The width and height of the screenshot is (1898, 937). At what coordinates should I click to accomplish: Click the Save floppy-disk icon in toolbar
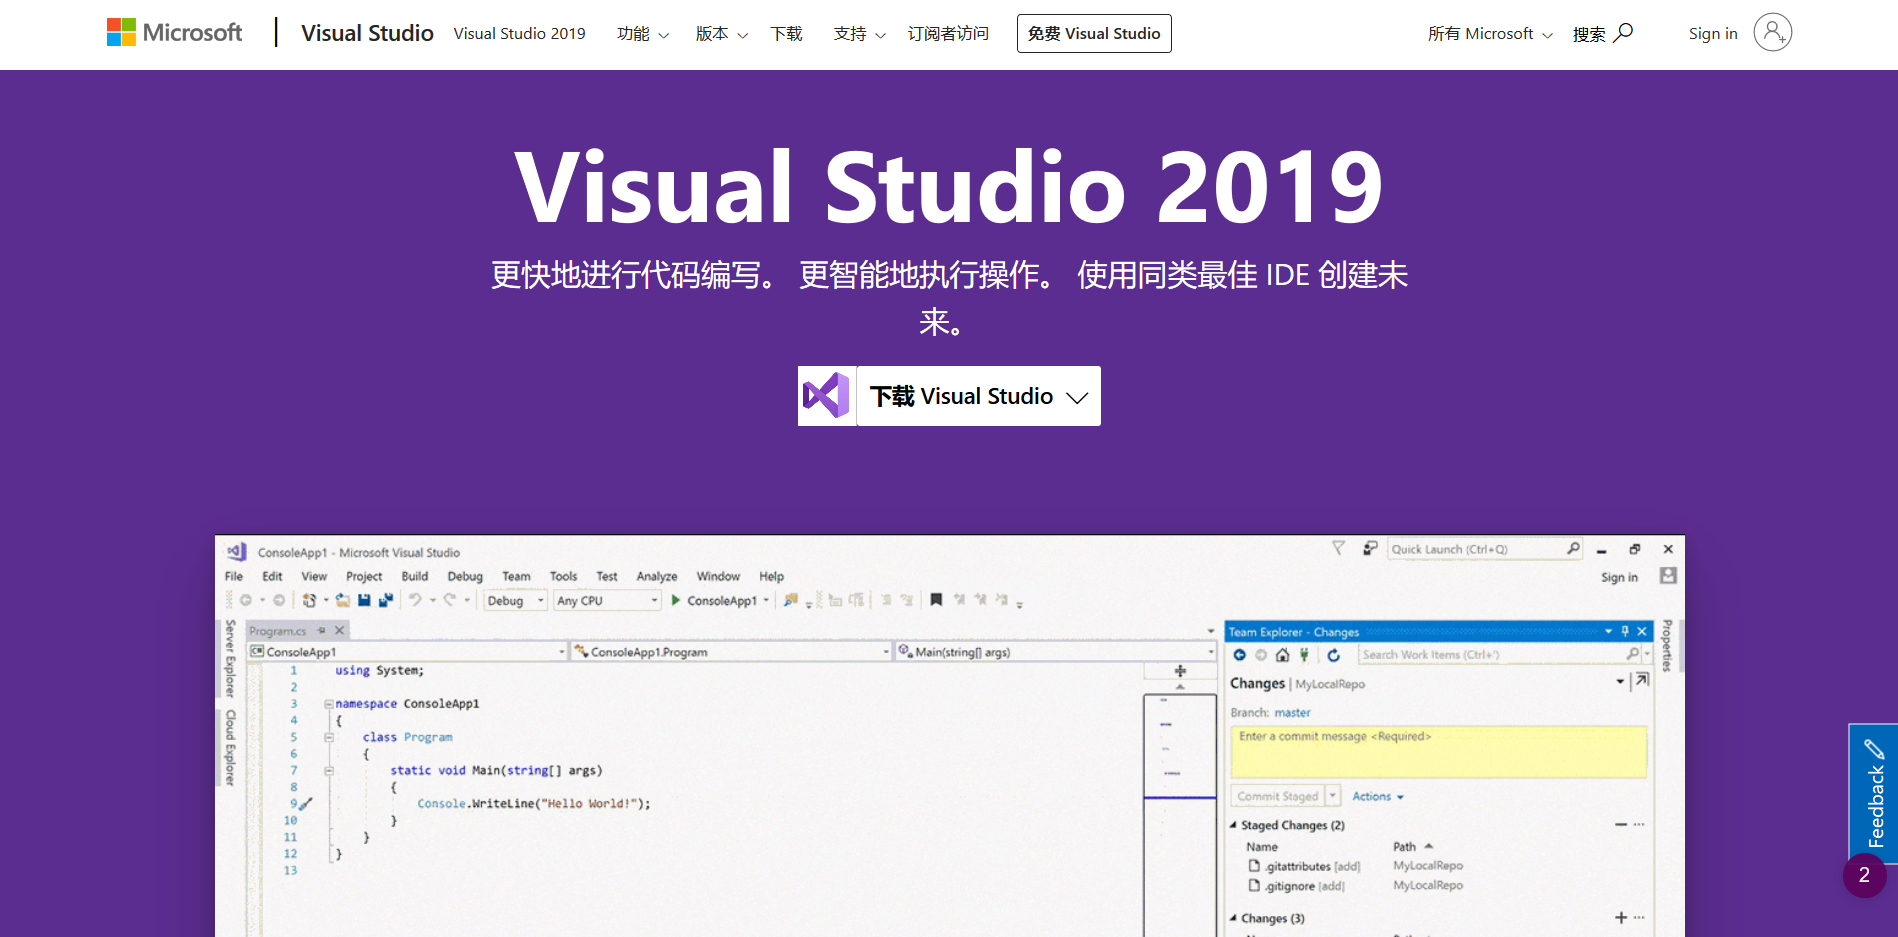[x=364, y=600]
